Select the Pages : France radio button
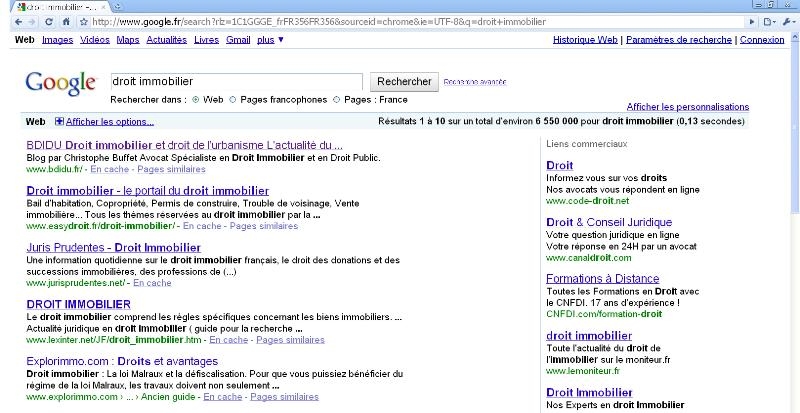Screen dimensions: 800x413 pyautogui.click(x=336, y=100)
